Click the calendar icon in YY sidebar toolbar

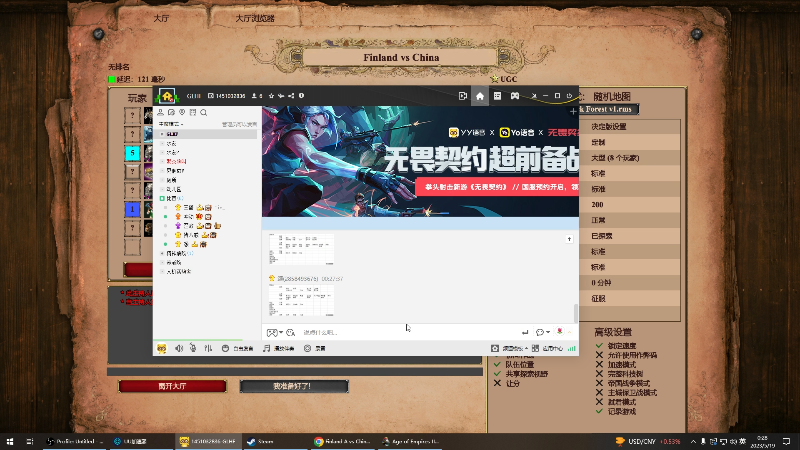tap(193, 112)
